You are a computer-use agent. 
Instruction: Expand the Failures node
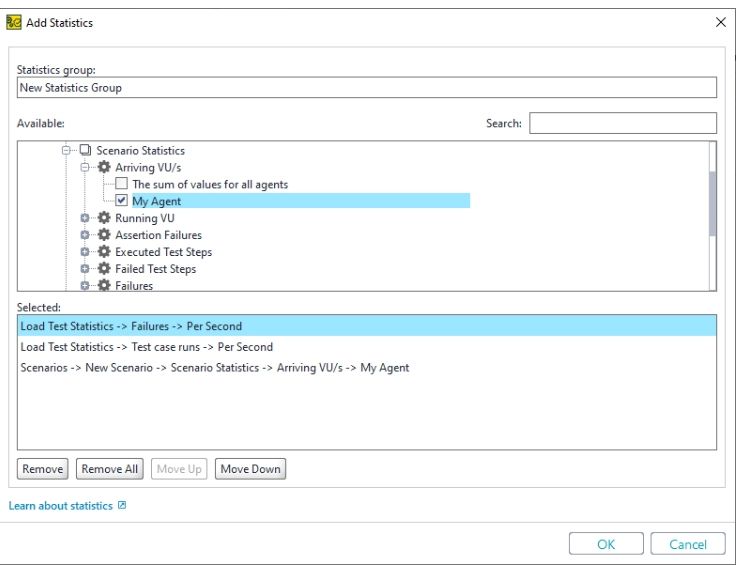85,285
